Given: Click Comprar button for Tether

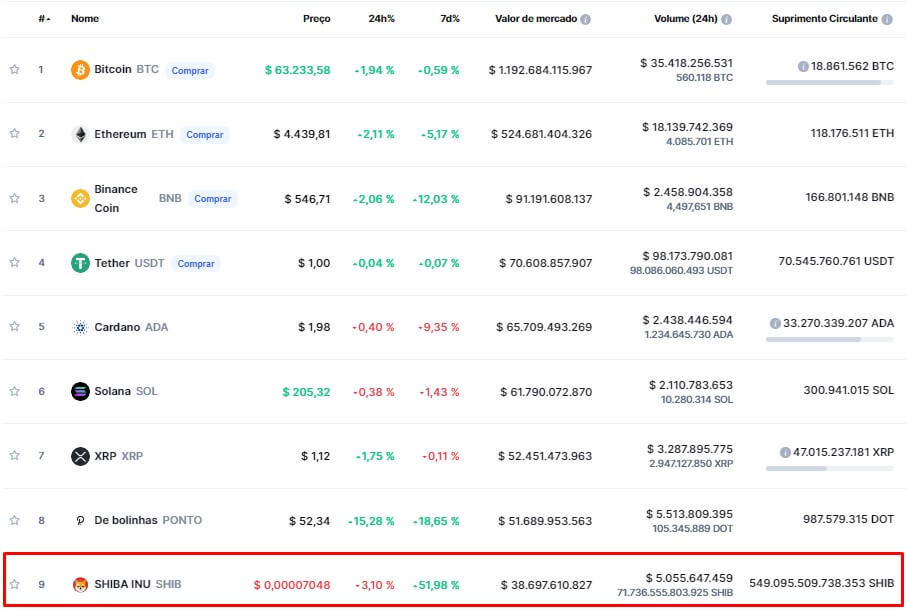Looking at the screenshot, I should point(196,264).
